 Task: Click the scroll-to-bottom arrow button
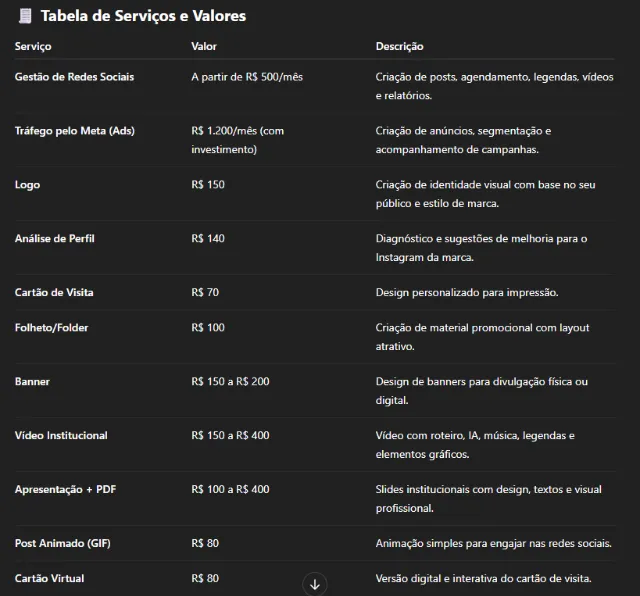click(315, 584)
